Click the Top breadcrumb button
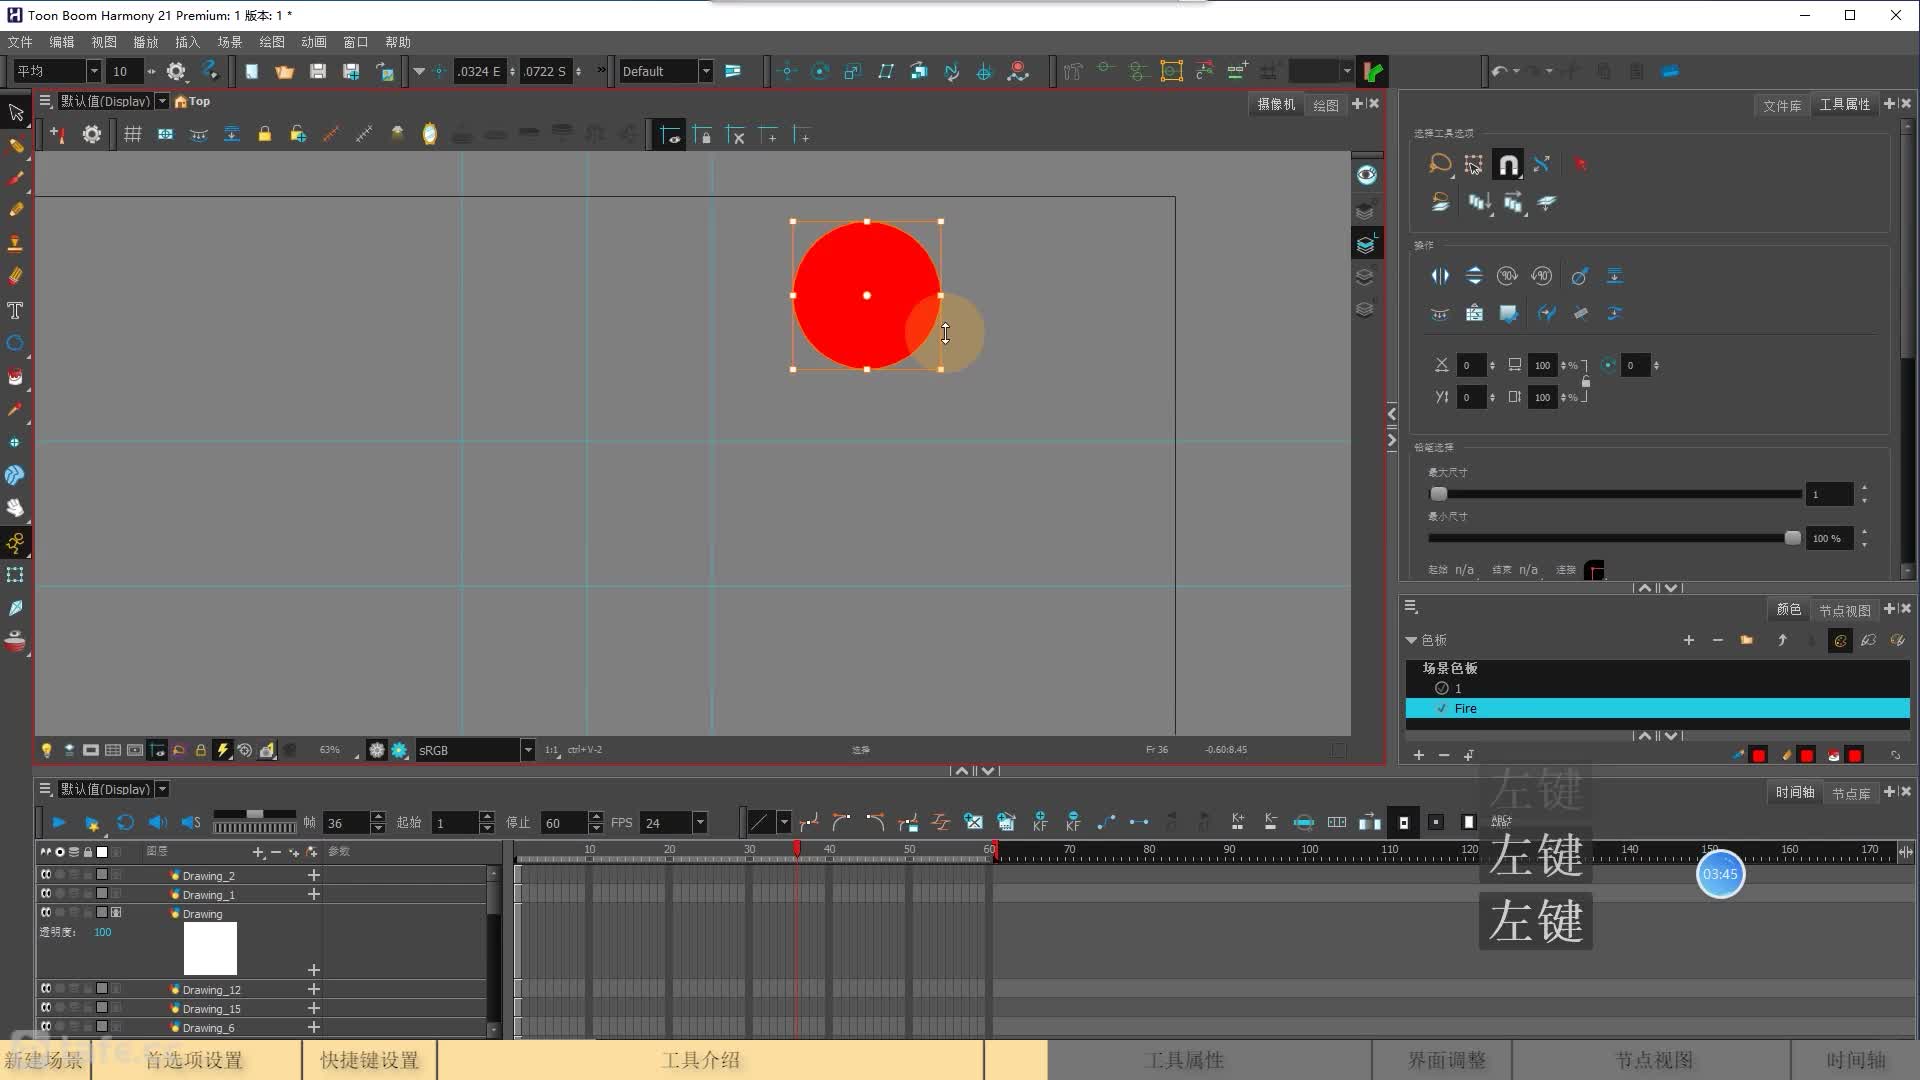Image resolution: width=1920 pixels, height=1080 pixels. coord(193,101)
